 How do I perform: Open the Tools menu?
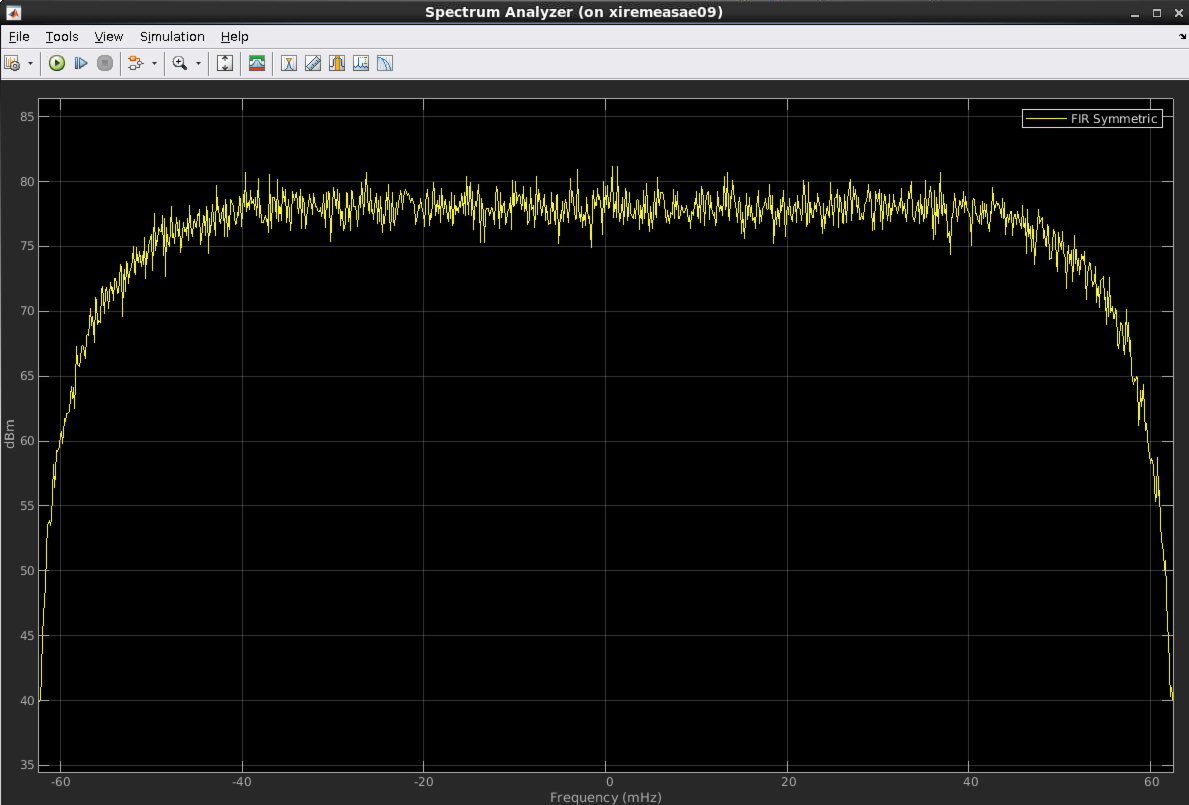pos(61,37)
